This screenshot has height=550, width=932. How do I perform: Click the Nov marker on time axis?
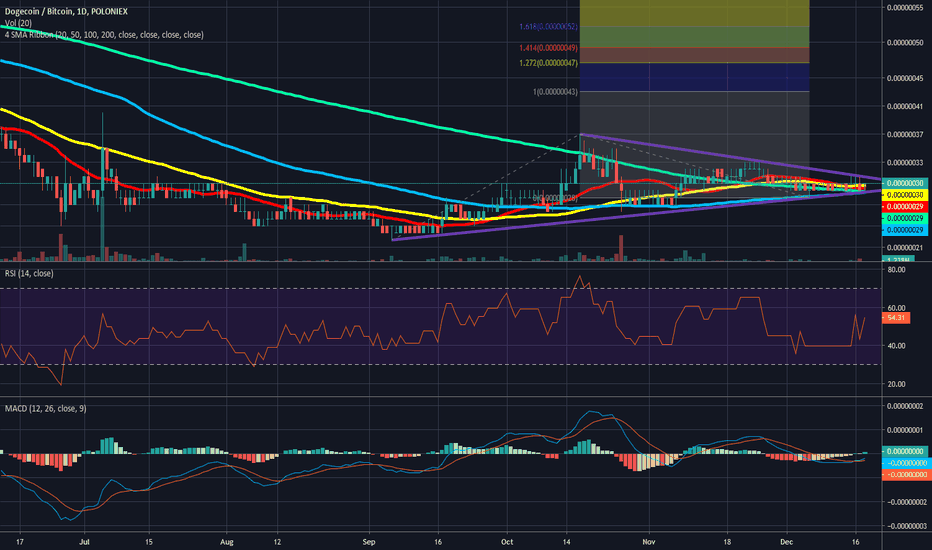coord(649,542)
